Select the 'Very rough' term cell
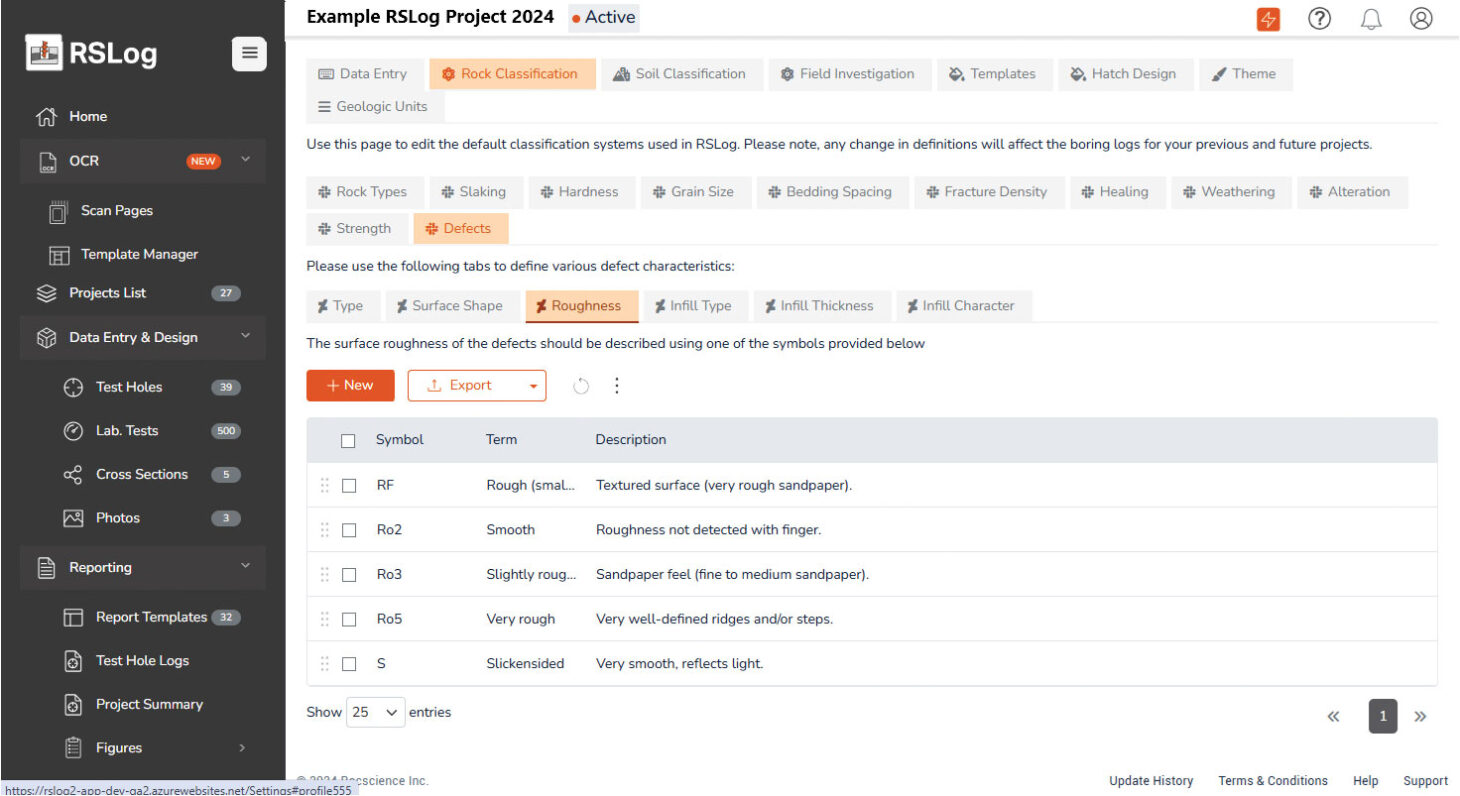1460x796 pixels. coord(521,619)
